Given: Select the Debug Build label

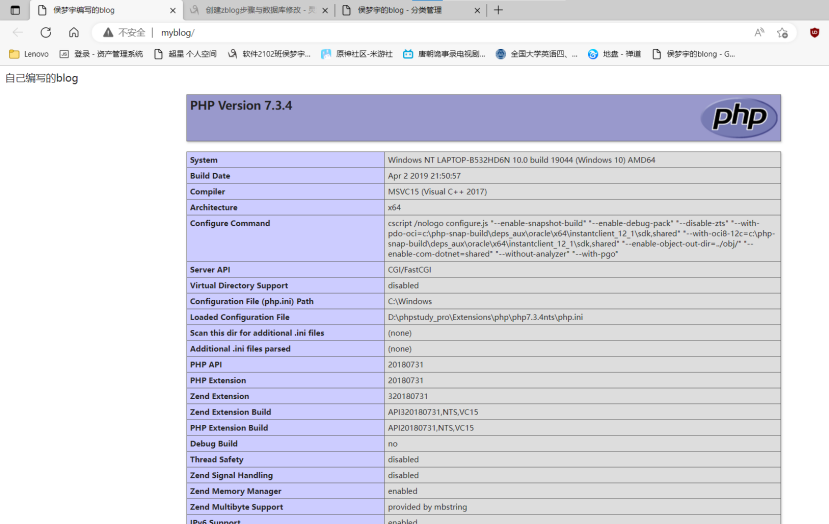Looking at the screenshot, I should [x=214, y=444].
